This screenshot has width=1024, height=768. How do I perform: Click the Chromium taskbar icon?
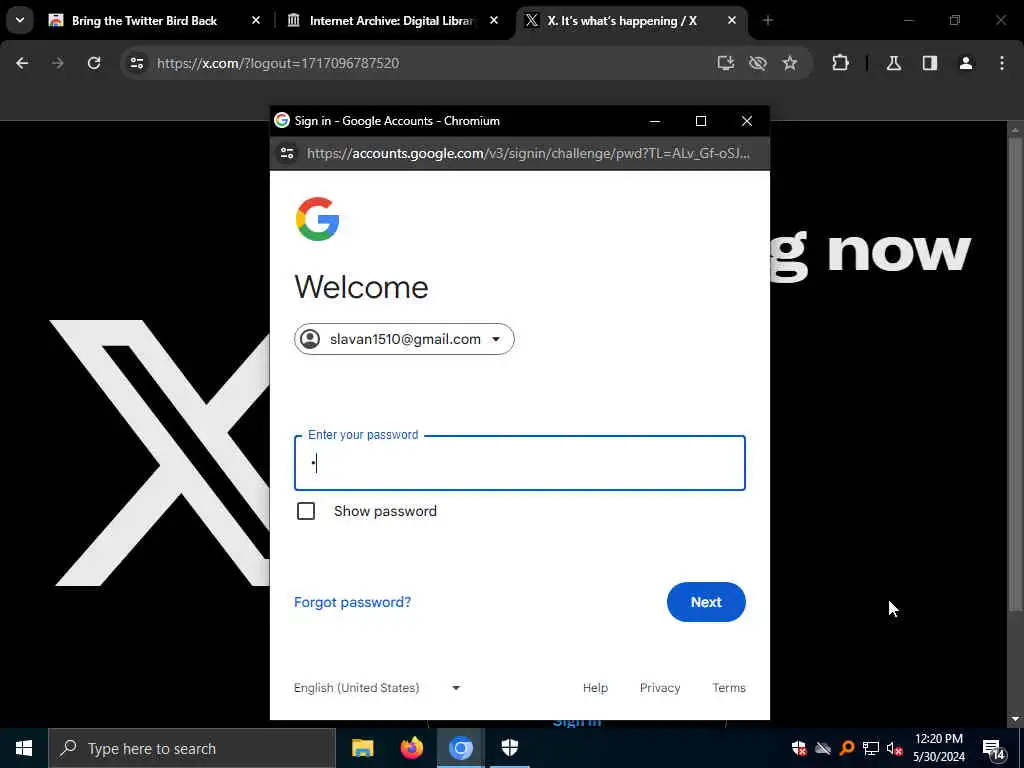coord(460,748)
